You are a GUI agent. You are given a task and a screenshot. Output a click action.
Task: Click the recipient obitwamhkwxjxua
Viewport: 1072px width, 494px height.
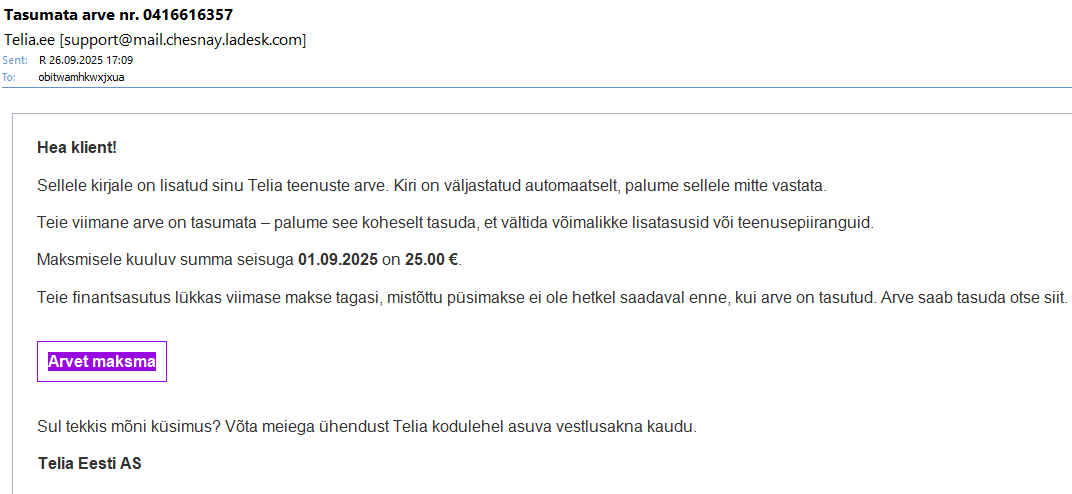pyautogui.click(x=81, y=77)
